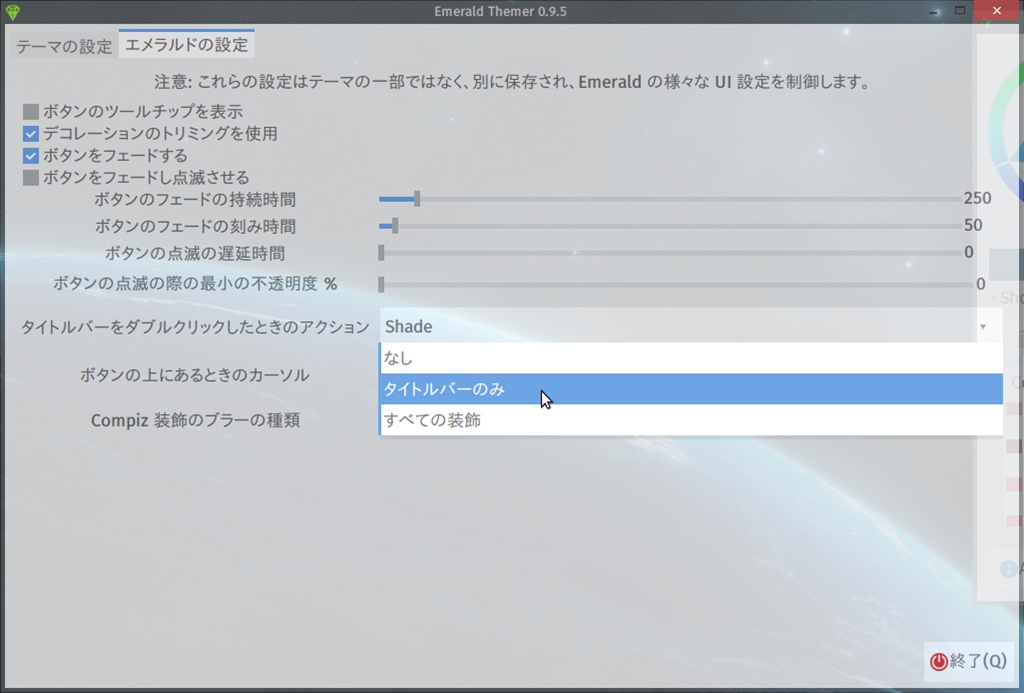Click the 最小の不透明度 % slider handle

(x=381, y=284)
